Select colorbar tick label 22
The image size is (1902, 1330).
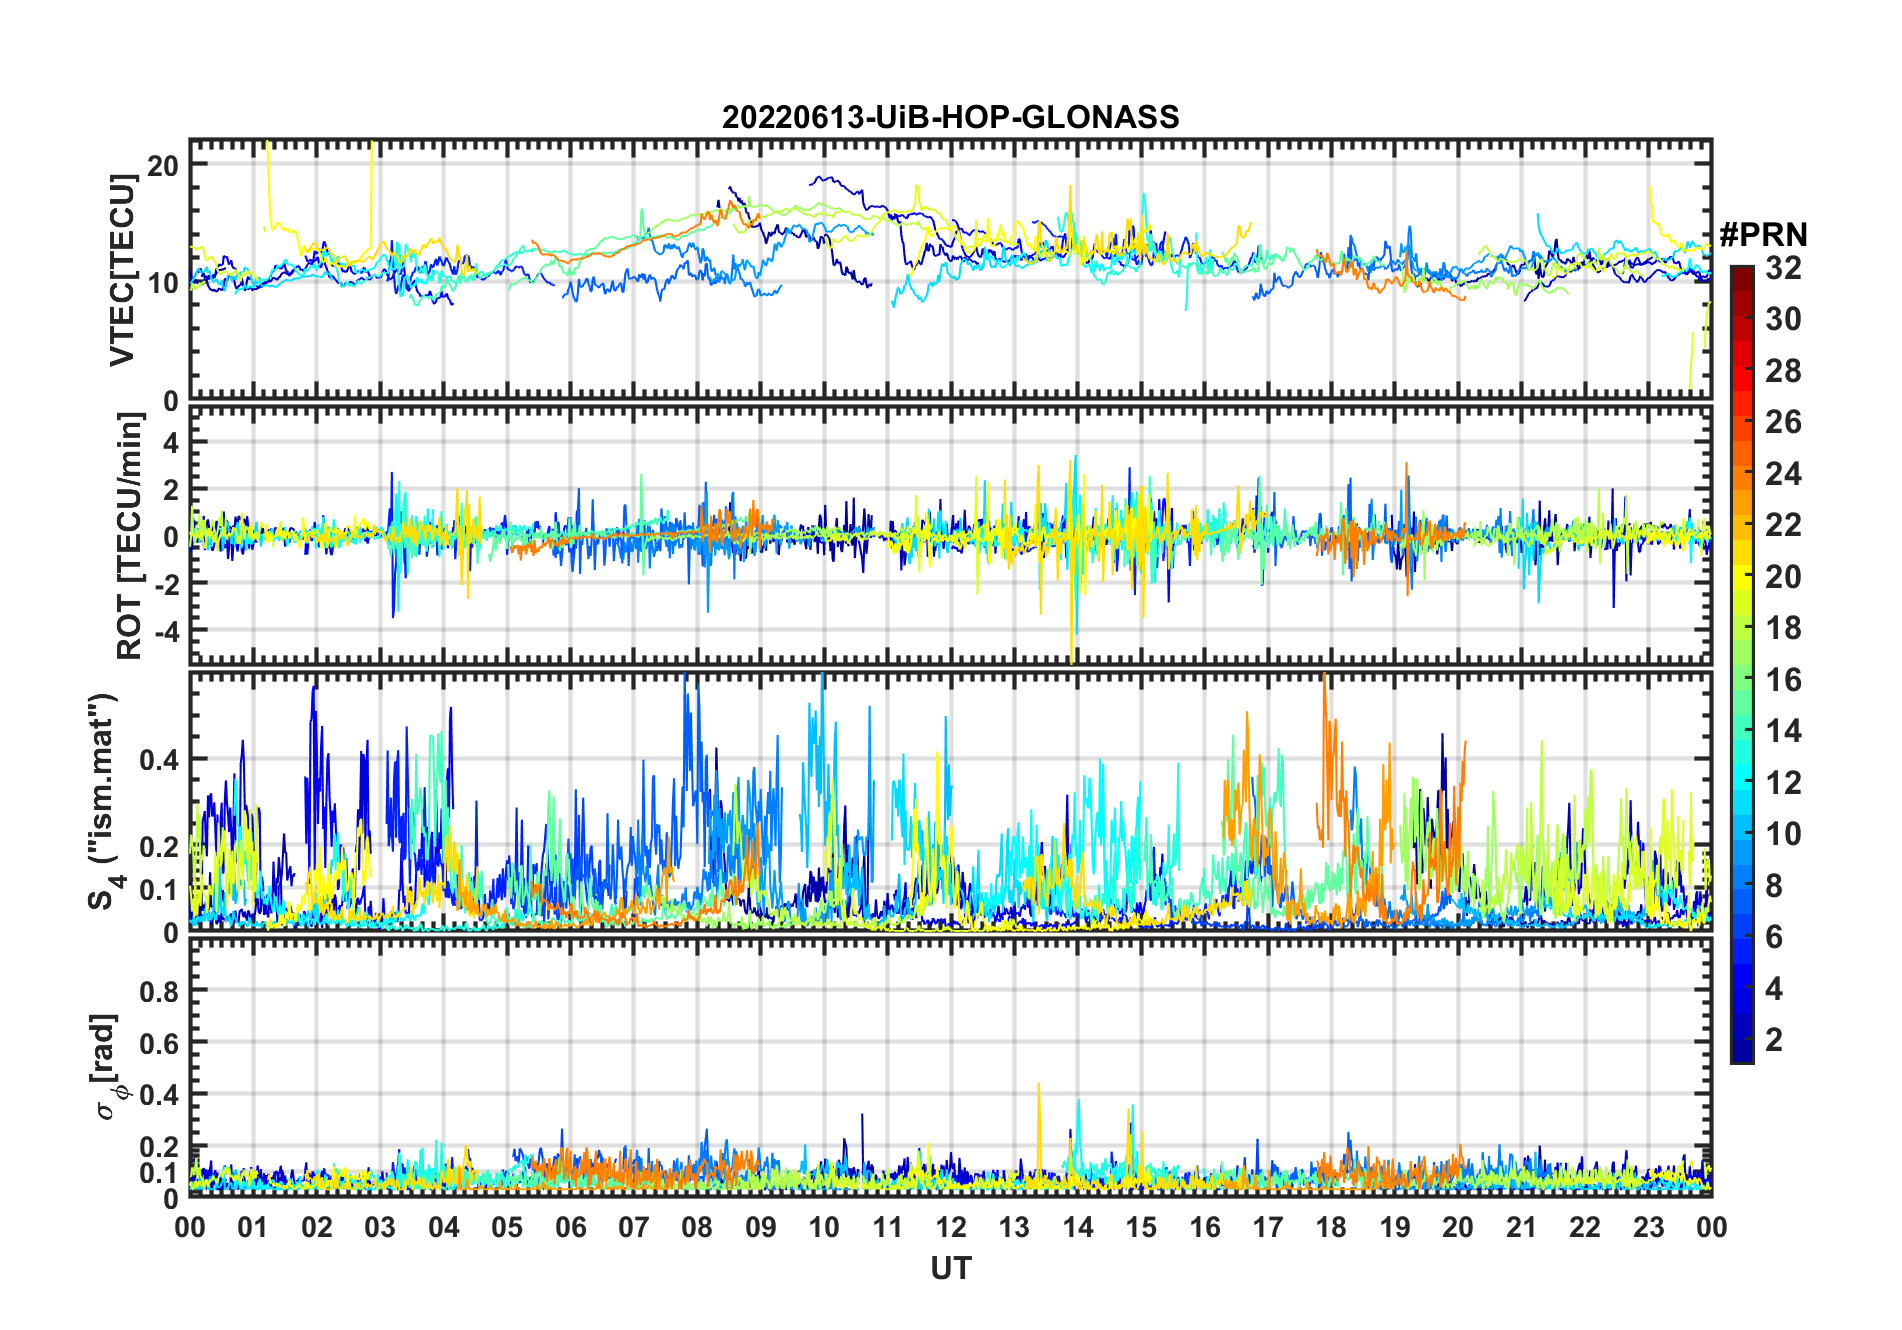(1784, 525)
